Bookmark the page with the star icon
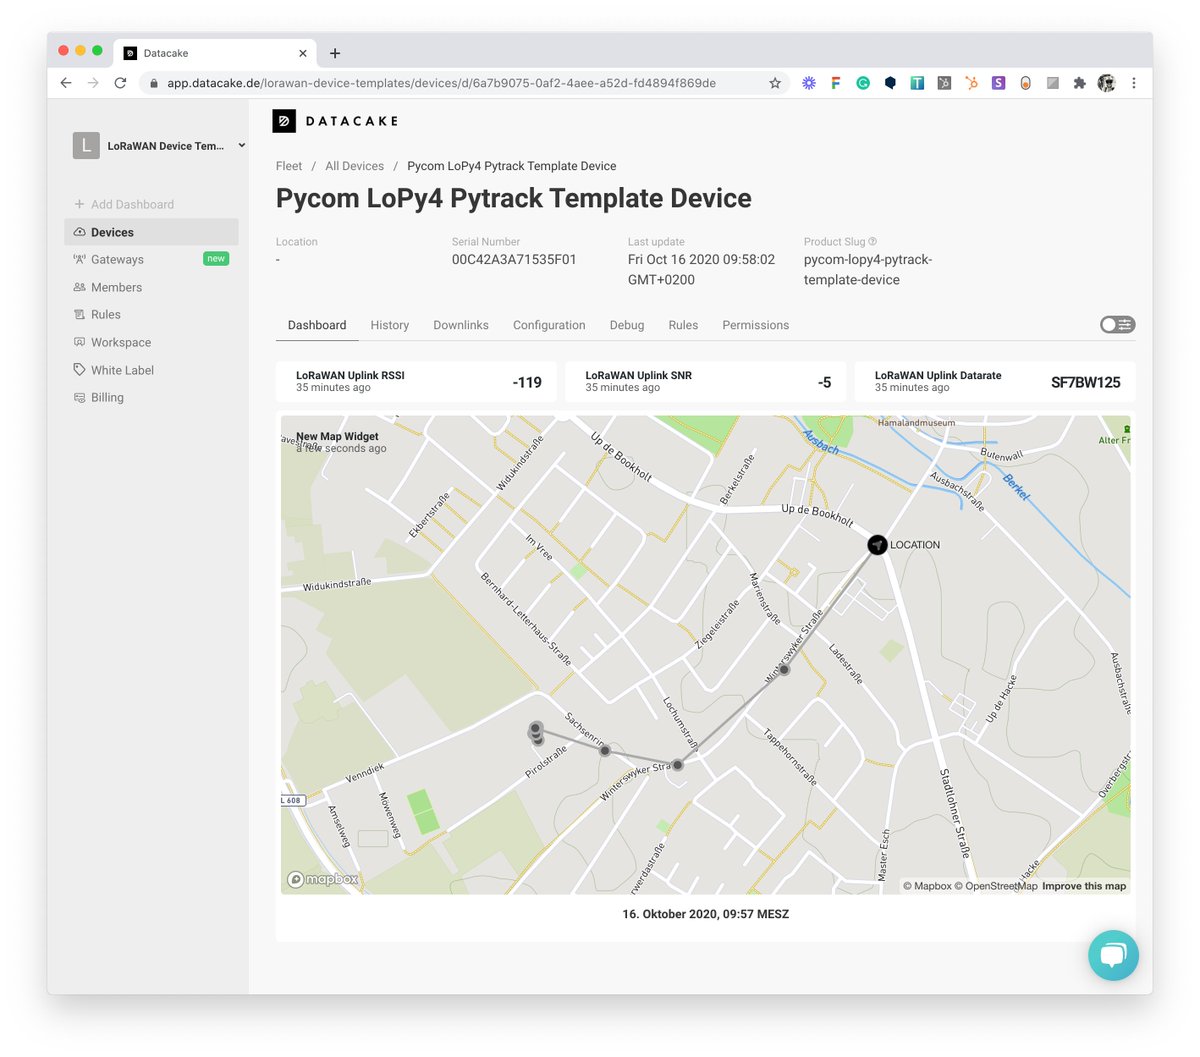Image resolution: width=1200 pixels, height=1057 pixels. (775, 83)
